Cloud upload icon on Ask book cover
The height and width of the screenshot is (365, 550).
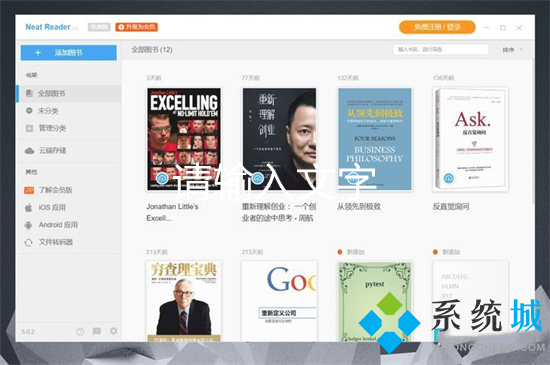point(449,178)
